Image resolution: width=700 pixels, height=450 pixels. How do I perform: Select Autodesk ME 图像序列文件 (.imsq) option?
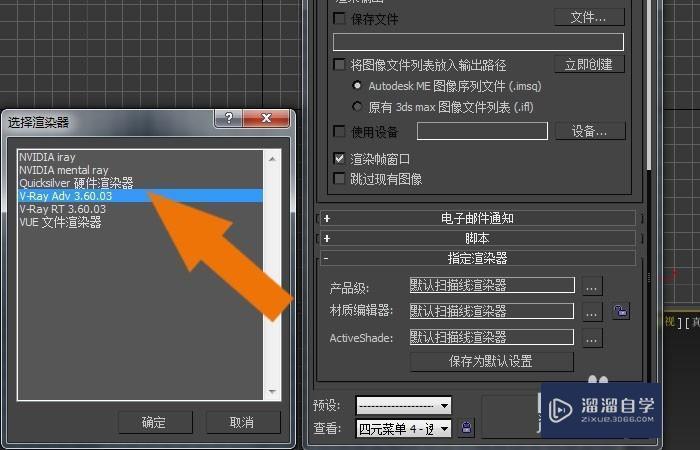coord(357,85)
